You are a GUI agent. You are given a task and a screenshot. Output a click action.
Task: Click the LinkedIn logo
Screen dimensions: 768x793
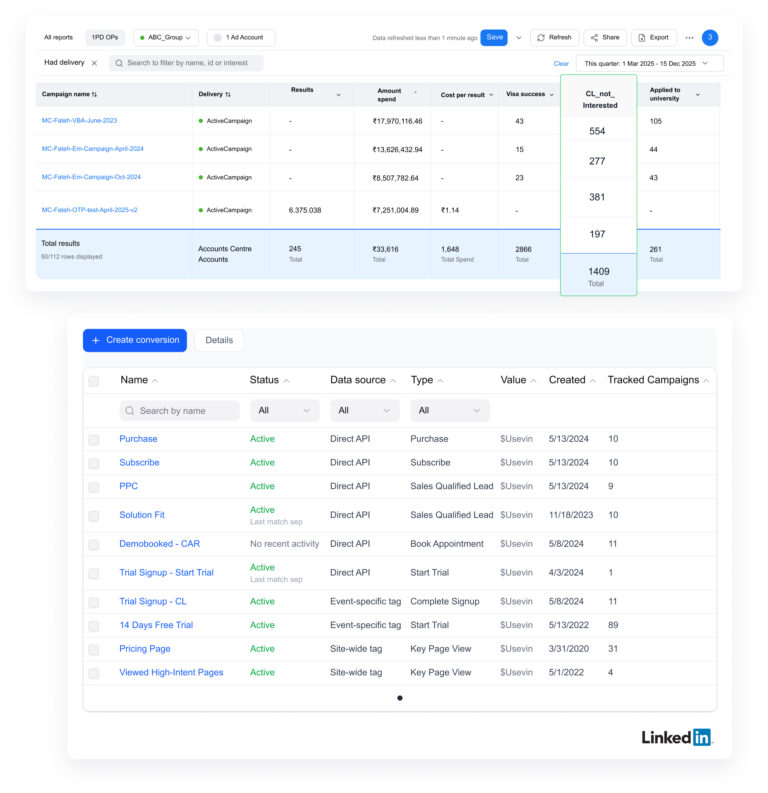676,737
